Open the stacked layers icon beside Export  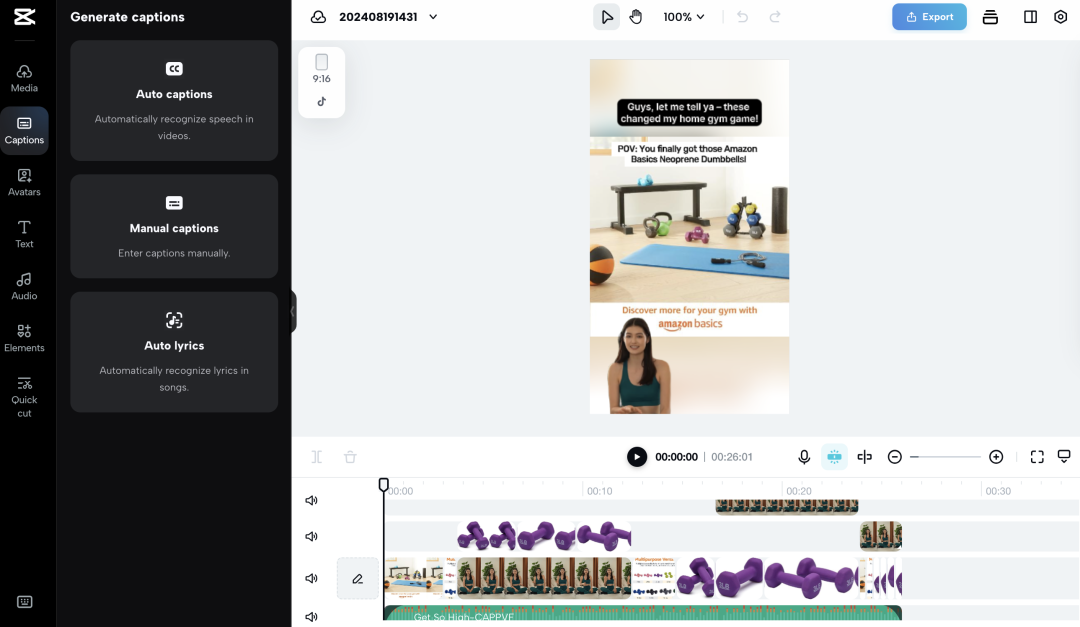[990, 17]
